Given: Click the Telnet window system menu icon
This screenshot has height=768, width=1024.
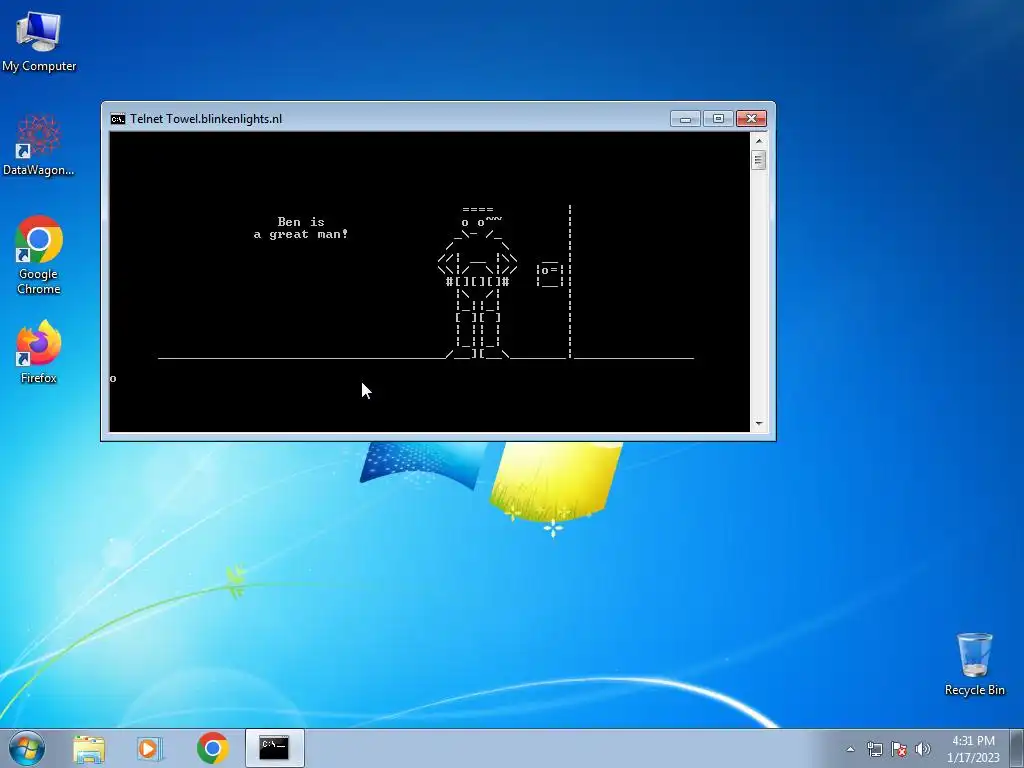Looking at the screenshot, I should [118, 119].
